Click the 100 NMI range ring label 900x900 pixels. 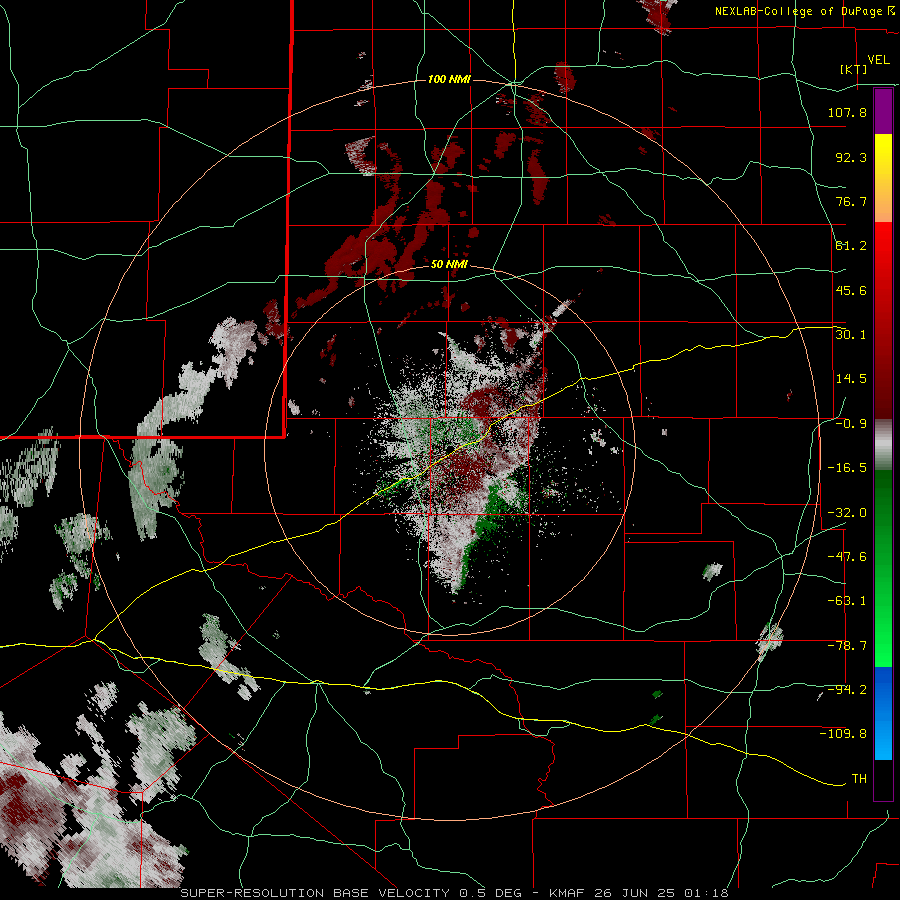pos(449,79)
